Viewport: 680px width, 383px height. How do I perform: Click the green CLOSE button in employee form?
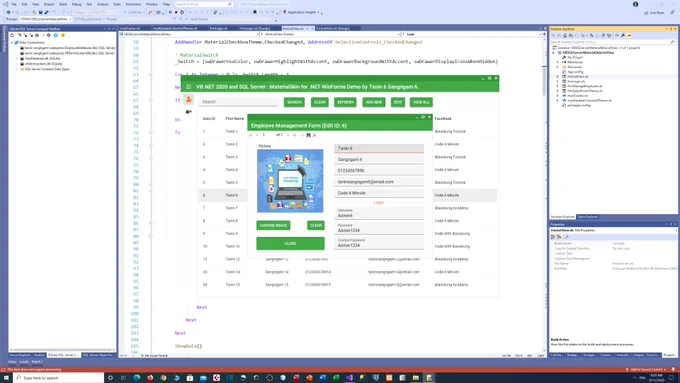(x=290, y=243)
